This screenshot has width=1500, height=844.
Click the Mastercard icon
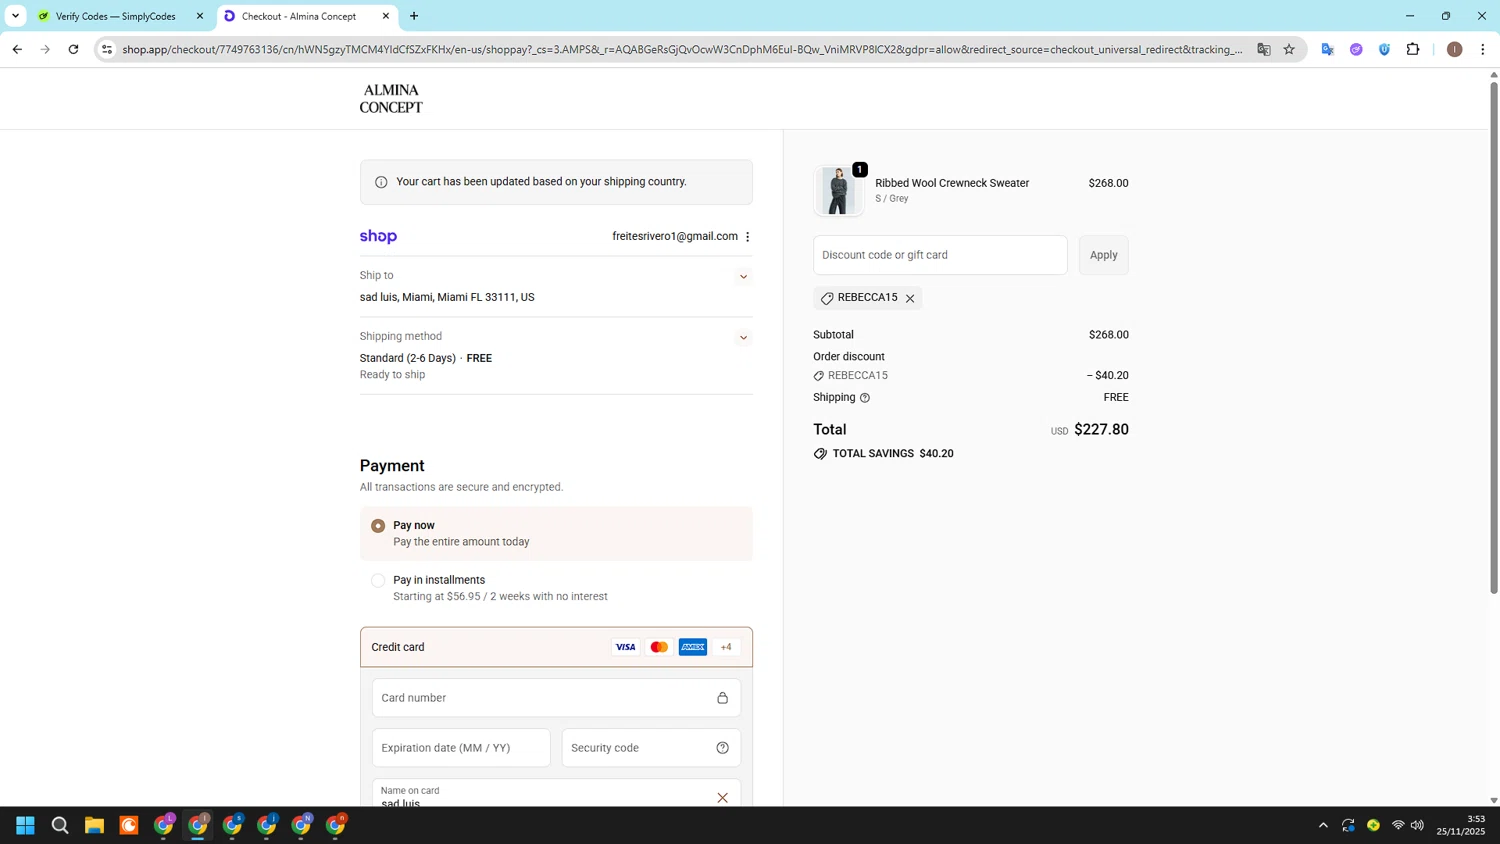[659, 647]
